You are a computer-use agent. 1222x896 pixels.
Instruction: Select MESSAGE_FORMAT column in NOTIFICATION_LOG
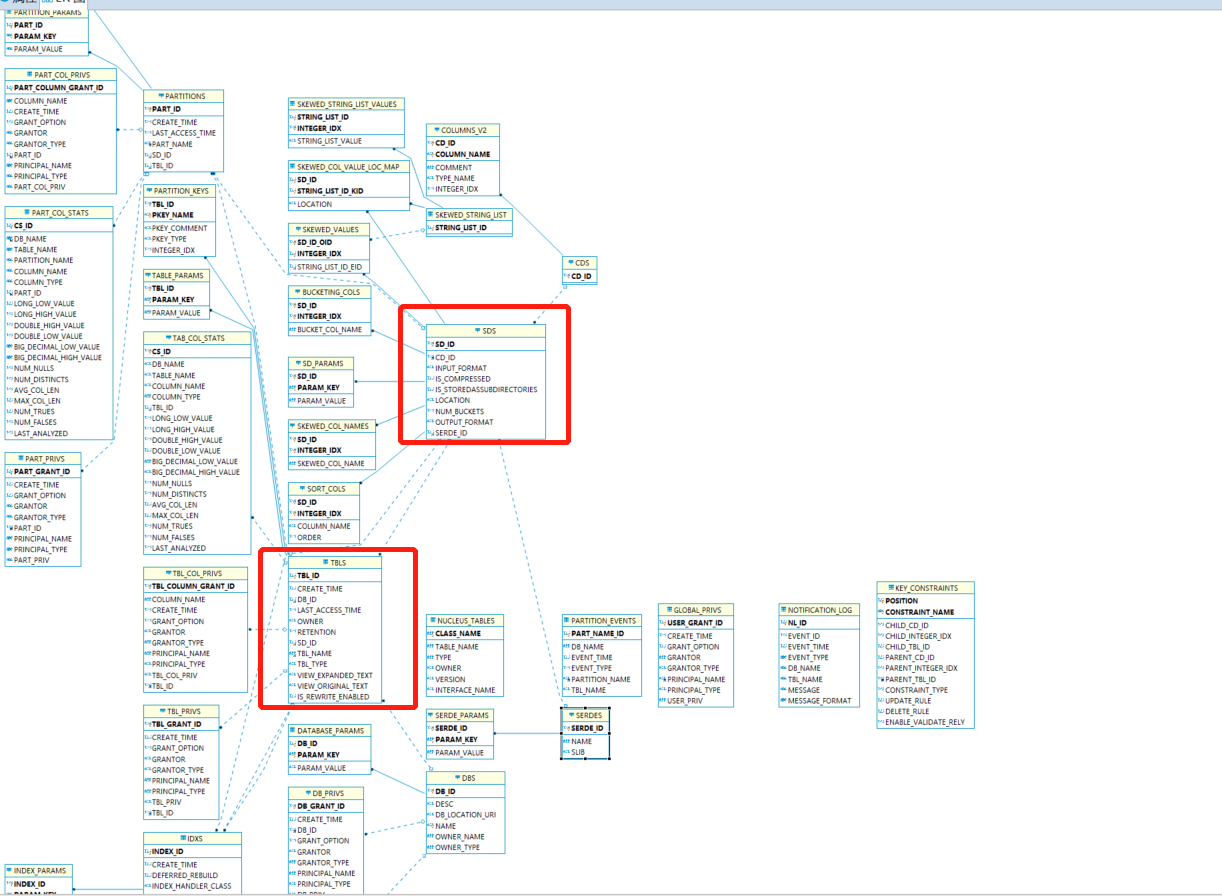click(x=820, y=701)
